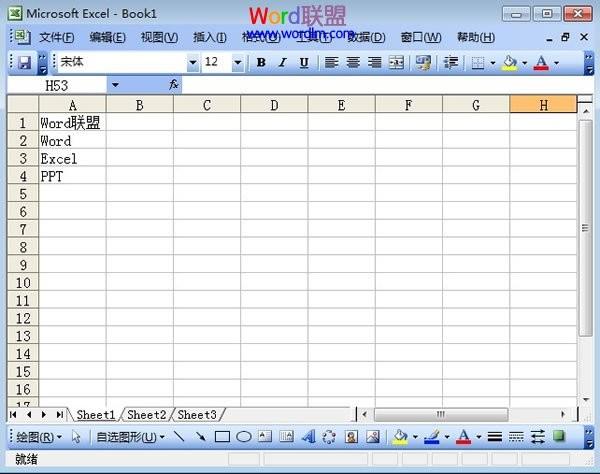The width and height of the screenshot is (600, 474).
Task: Open font color dropdown in formatting toolbar
Action: click(556, 62)
